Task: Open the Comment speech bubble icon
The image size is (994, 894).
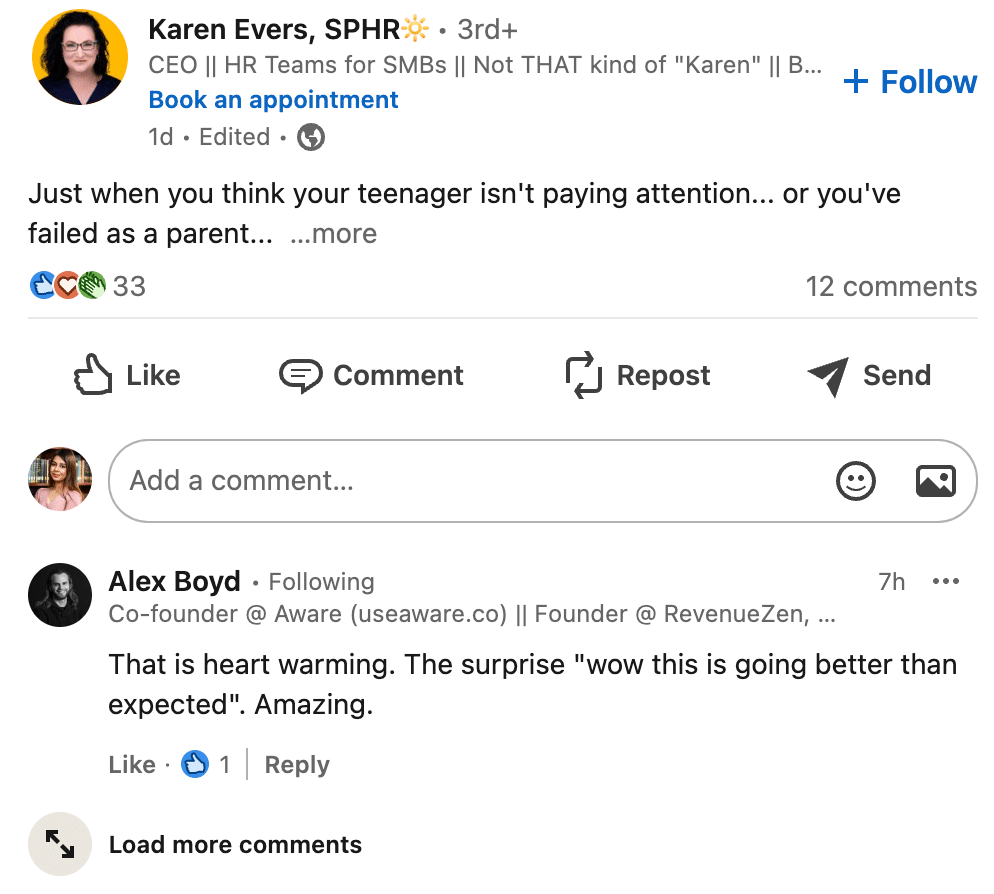Action: 300,374
